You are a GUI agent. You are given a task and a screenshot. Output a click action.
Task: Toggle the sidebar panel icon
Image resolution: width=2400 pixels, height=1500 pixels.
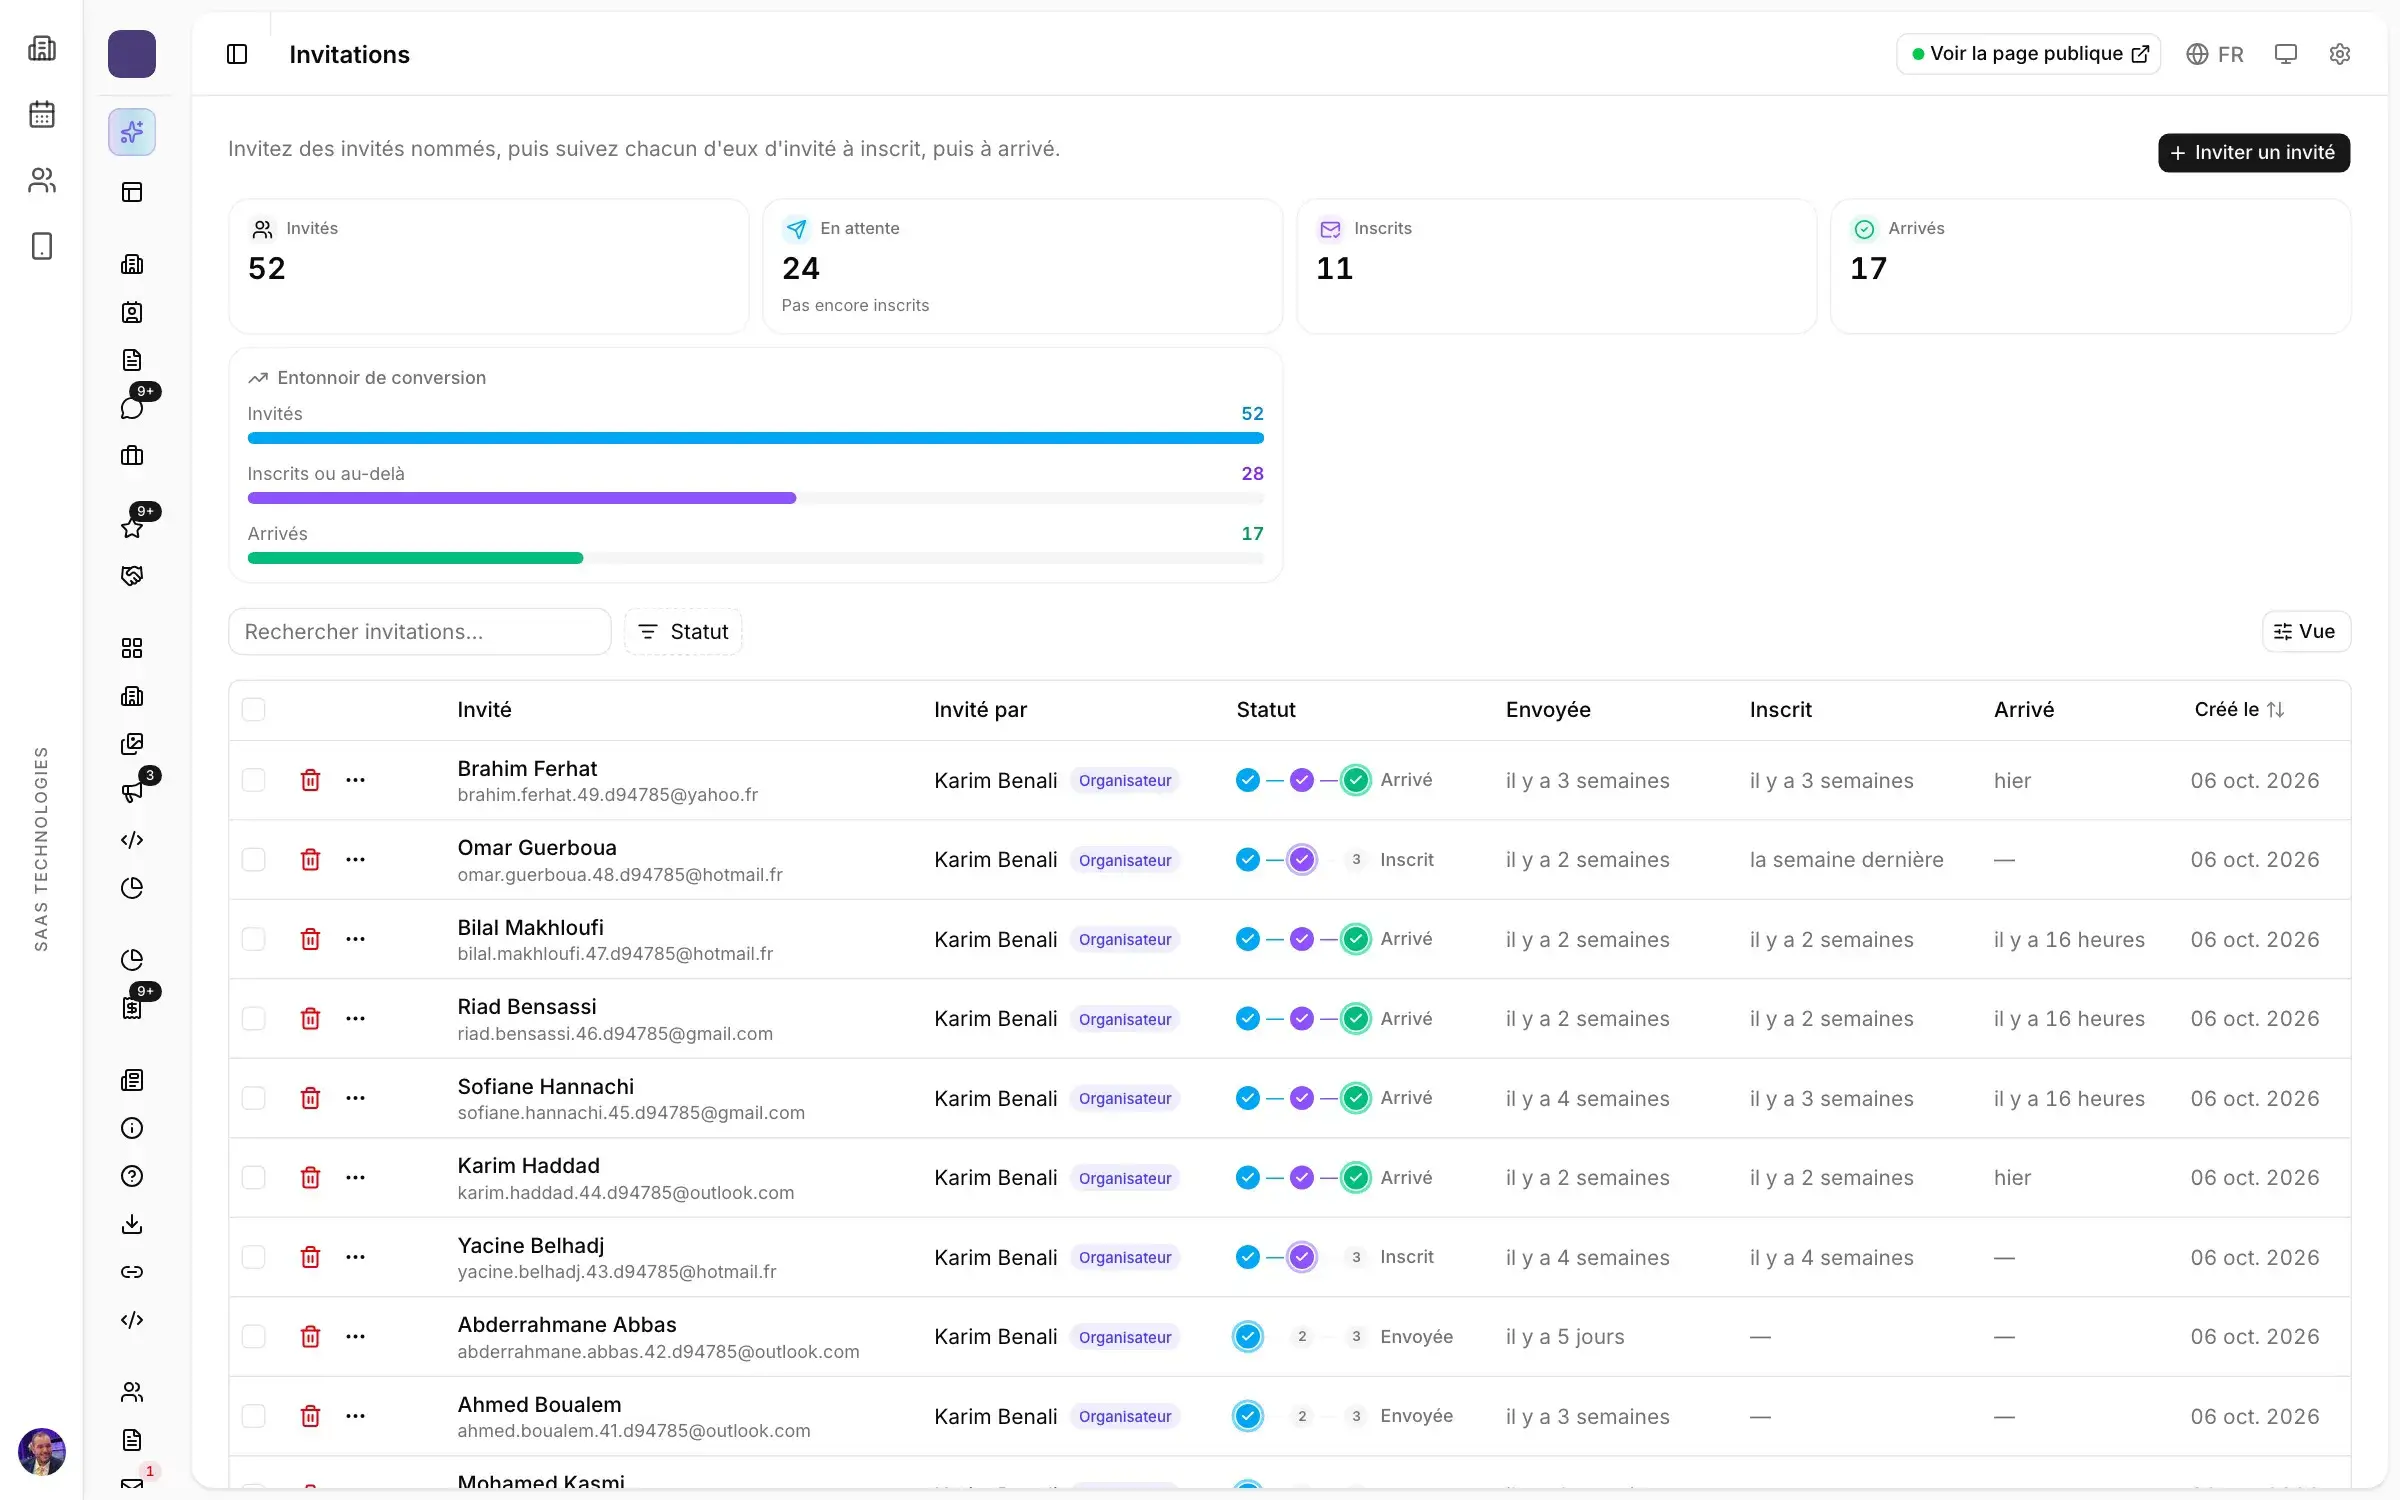(x=237, y=54)
